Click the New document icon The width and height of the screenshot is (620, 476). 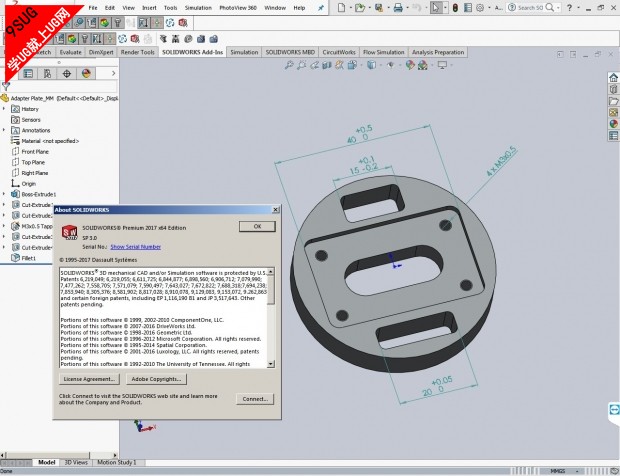coord(341,7)
